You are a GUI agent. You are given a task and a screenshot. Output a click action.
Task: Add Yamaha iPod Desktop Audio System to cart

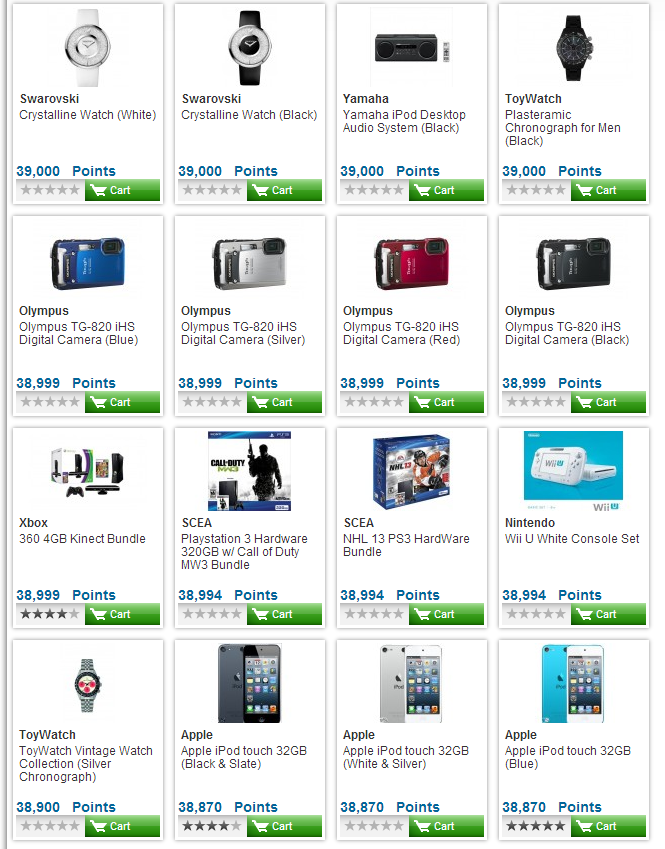point(446,190)
